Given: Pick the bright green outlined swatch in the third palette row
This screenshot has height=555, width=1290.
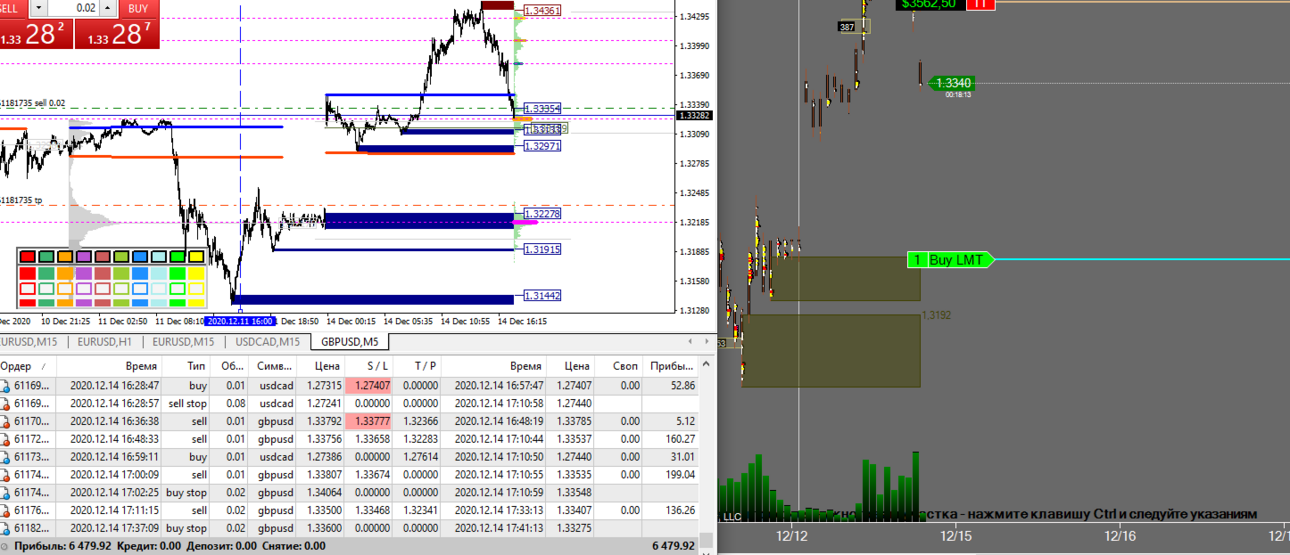Looking at the screenshot, I should pos(178,289).
